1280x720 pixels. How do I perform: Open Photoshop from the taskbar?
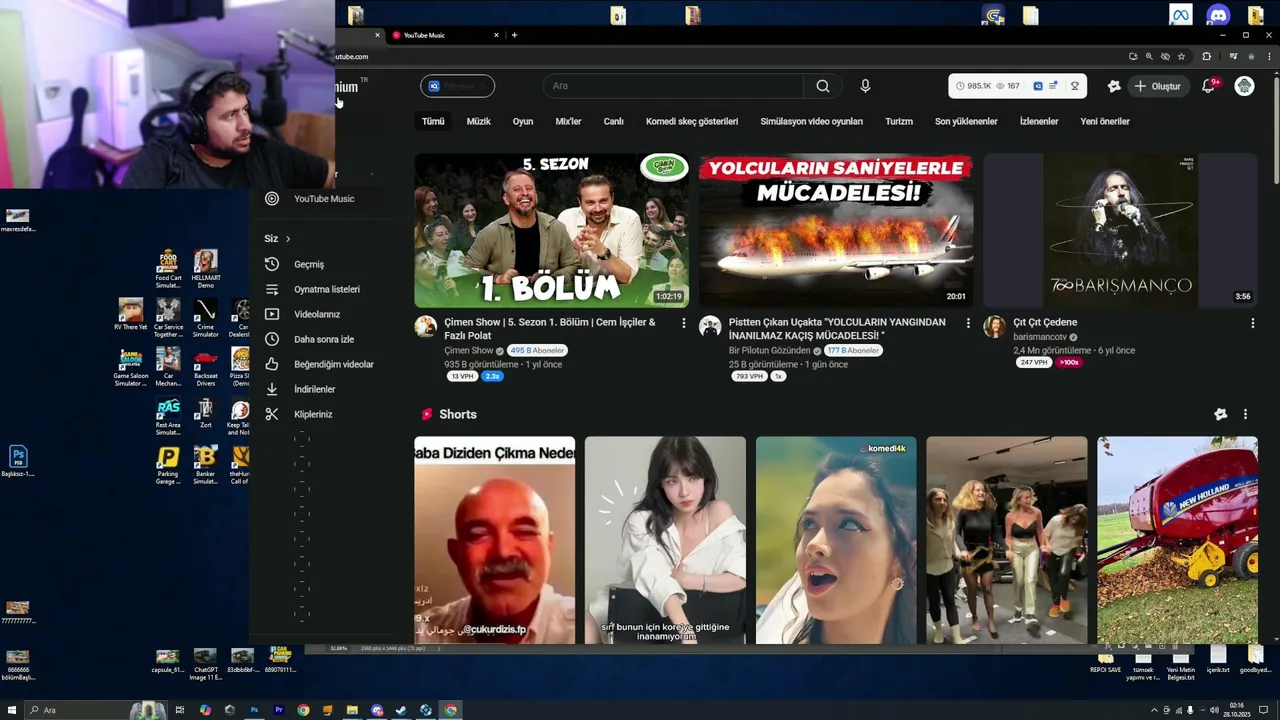point(254,710)
